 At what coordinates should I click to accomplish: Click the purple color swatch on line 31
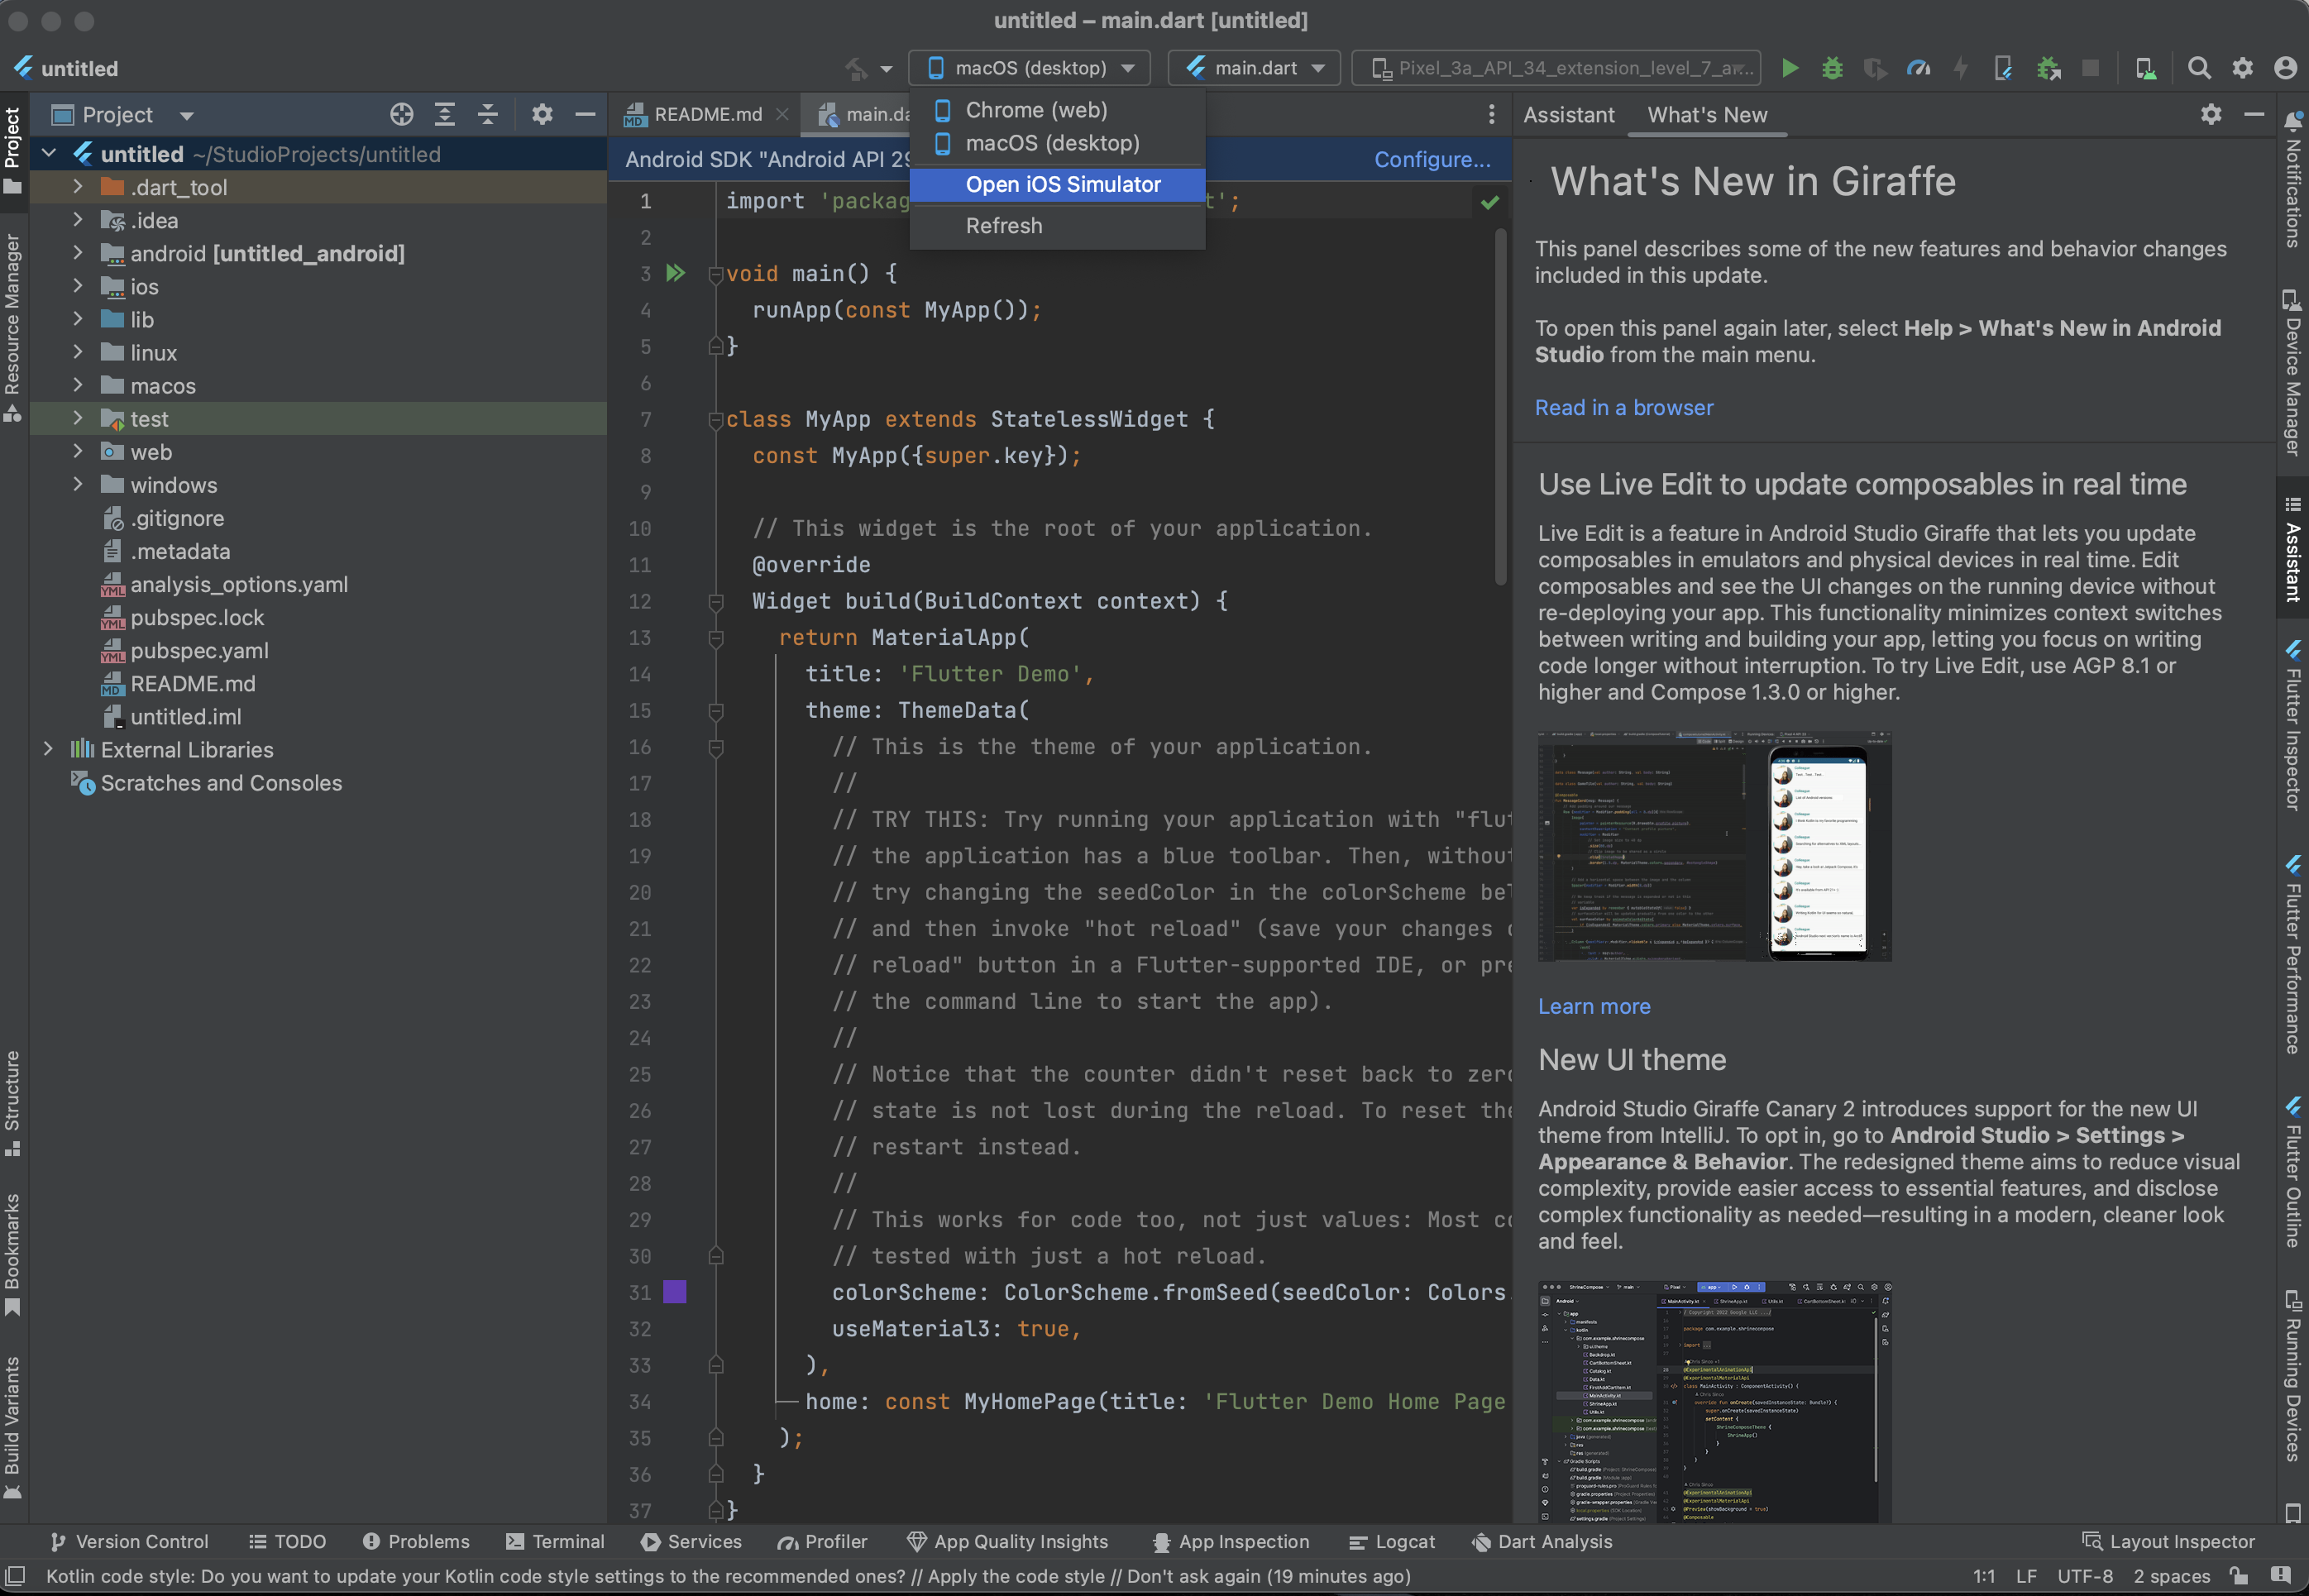coord(675,1292)
